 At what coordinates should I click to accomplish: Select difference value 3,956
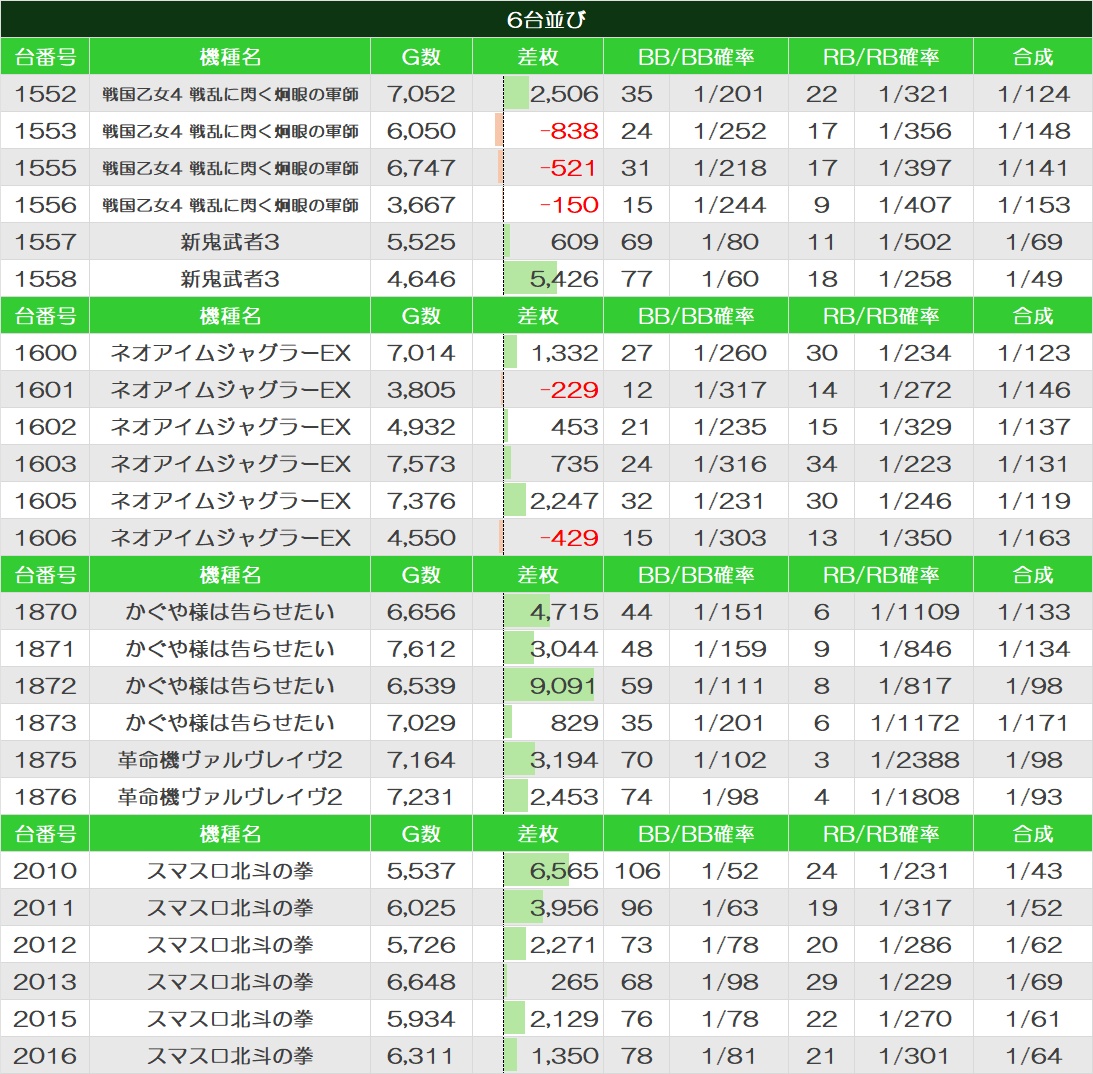[x=563, y=907]
